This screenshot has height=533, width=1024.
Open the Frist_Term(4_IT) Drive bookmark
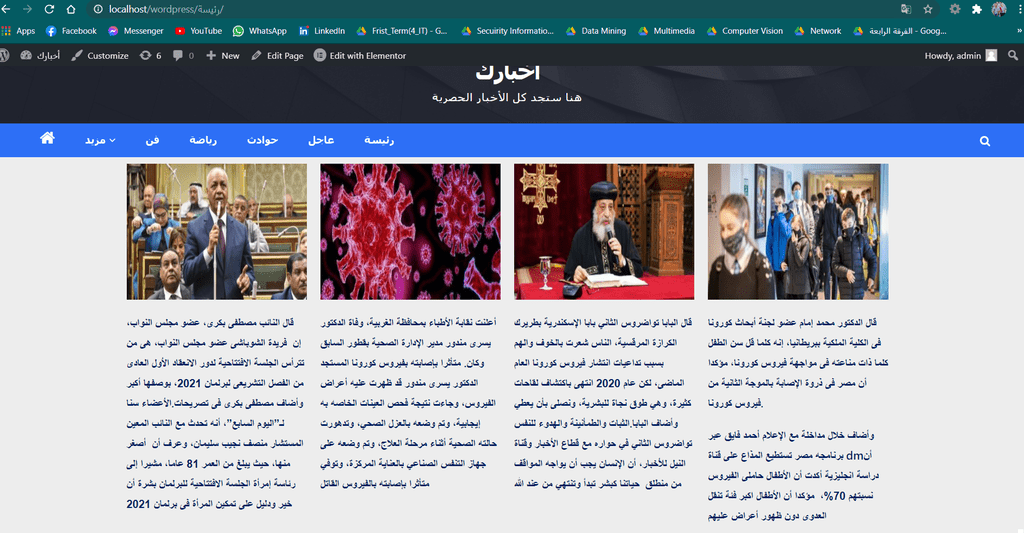pyautogui.click(x=402, y=31)
